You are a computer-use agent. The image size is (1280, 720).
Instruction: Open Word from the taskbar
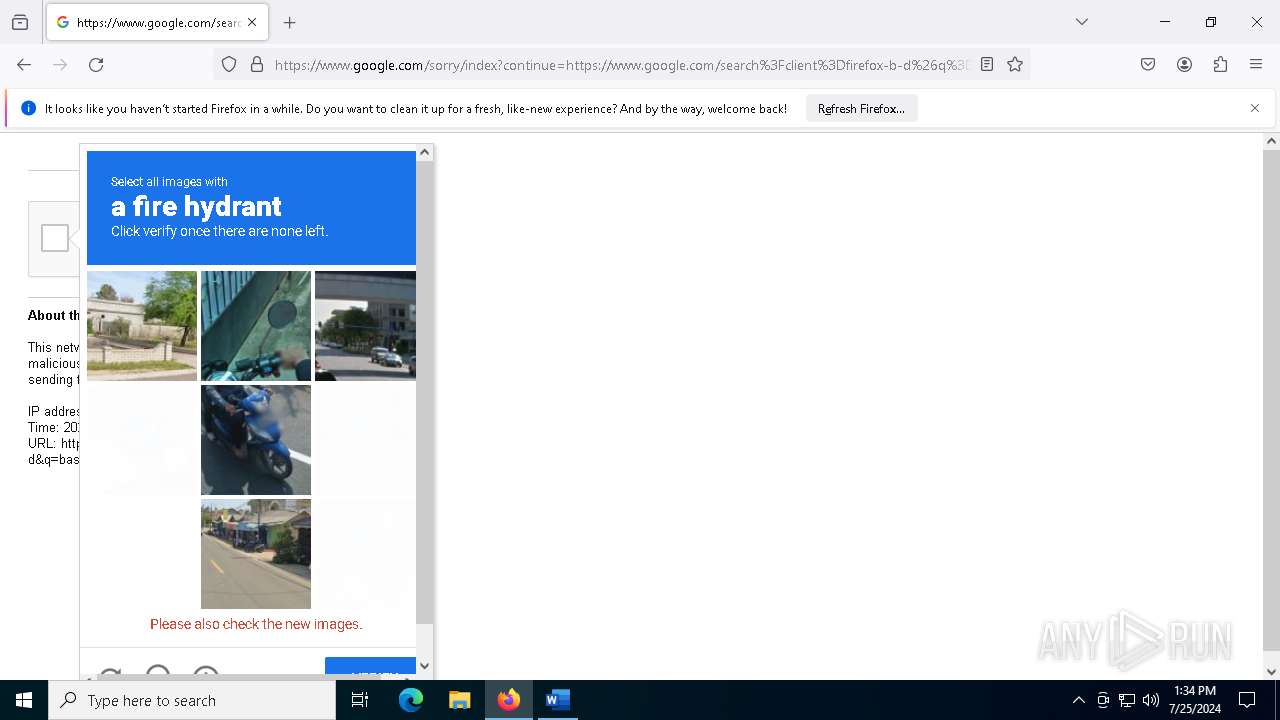[558, 700]
